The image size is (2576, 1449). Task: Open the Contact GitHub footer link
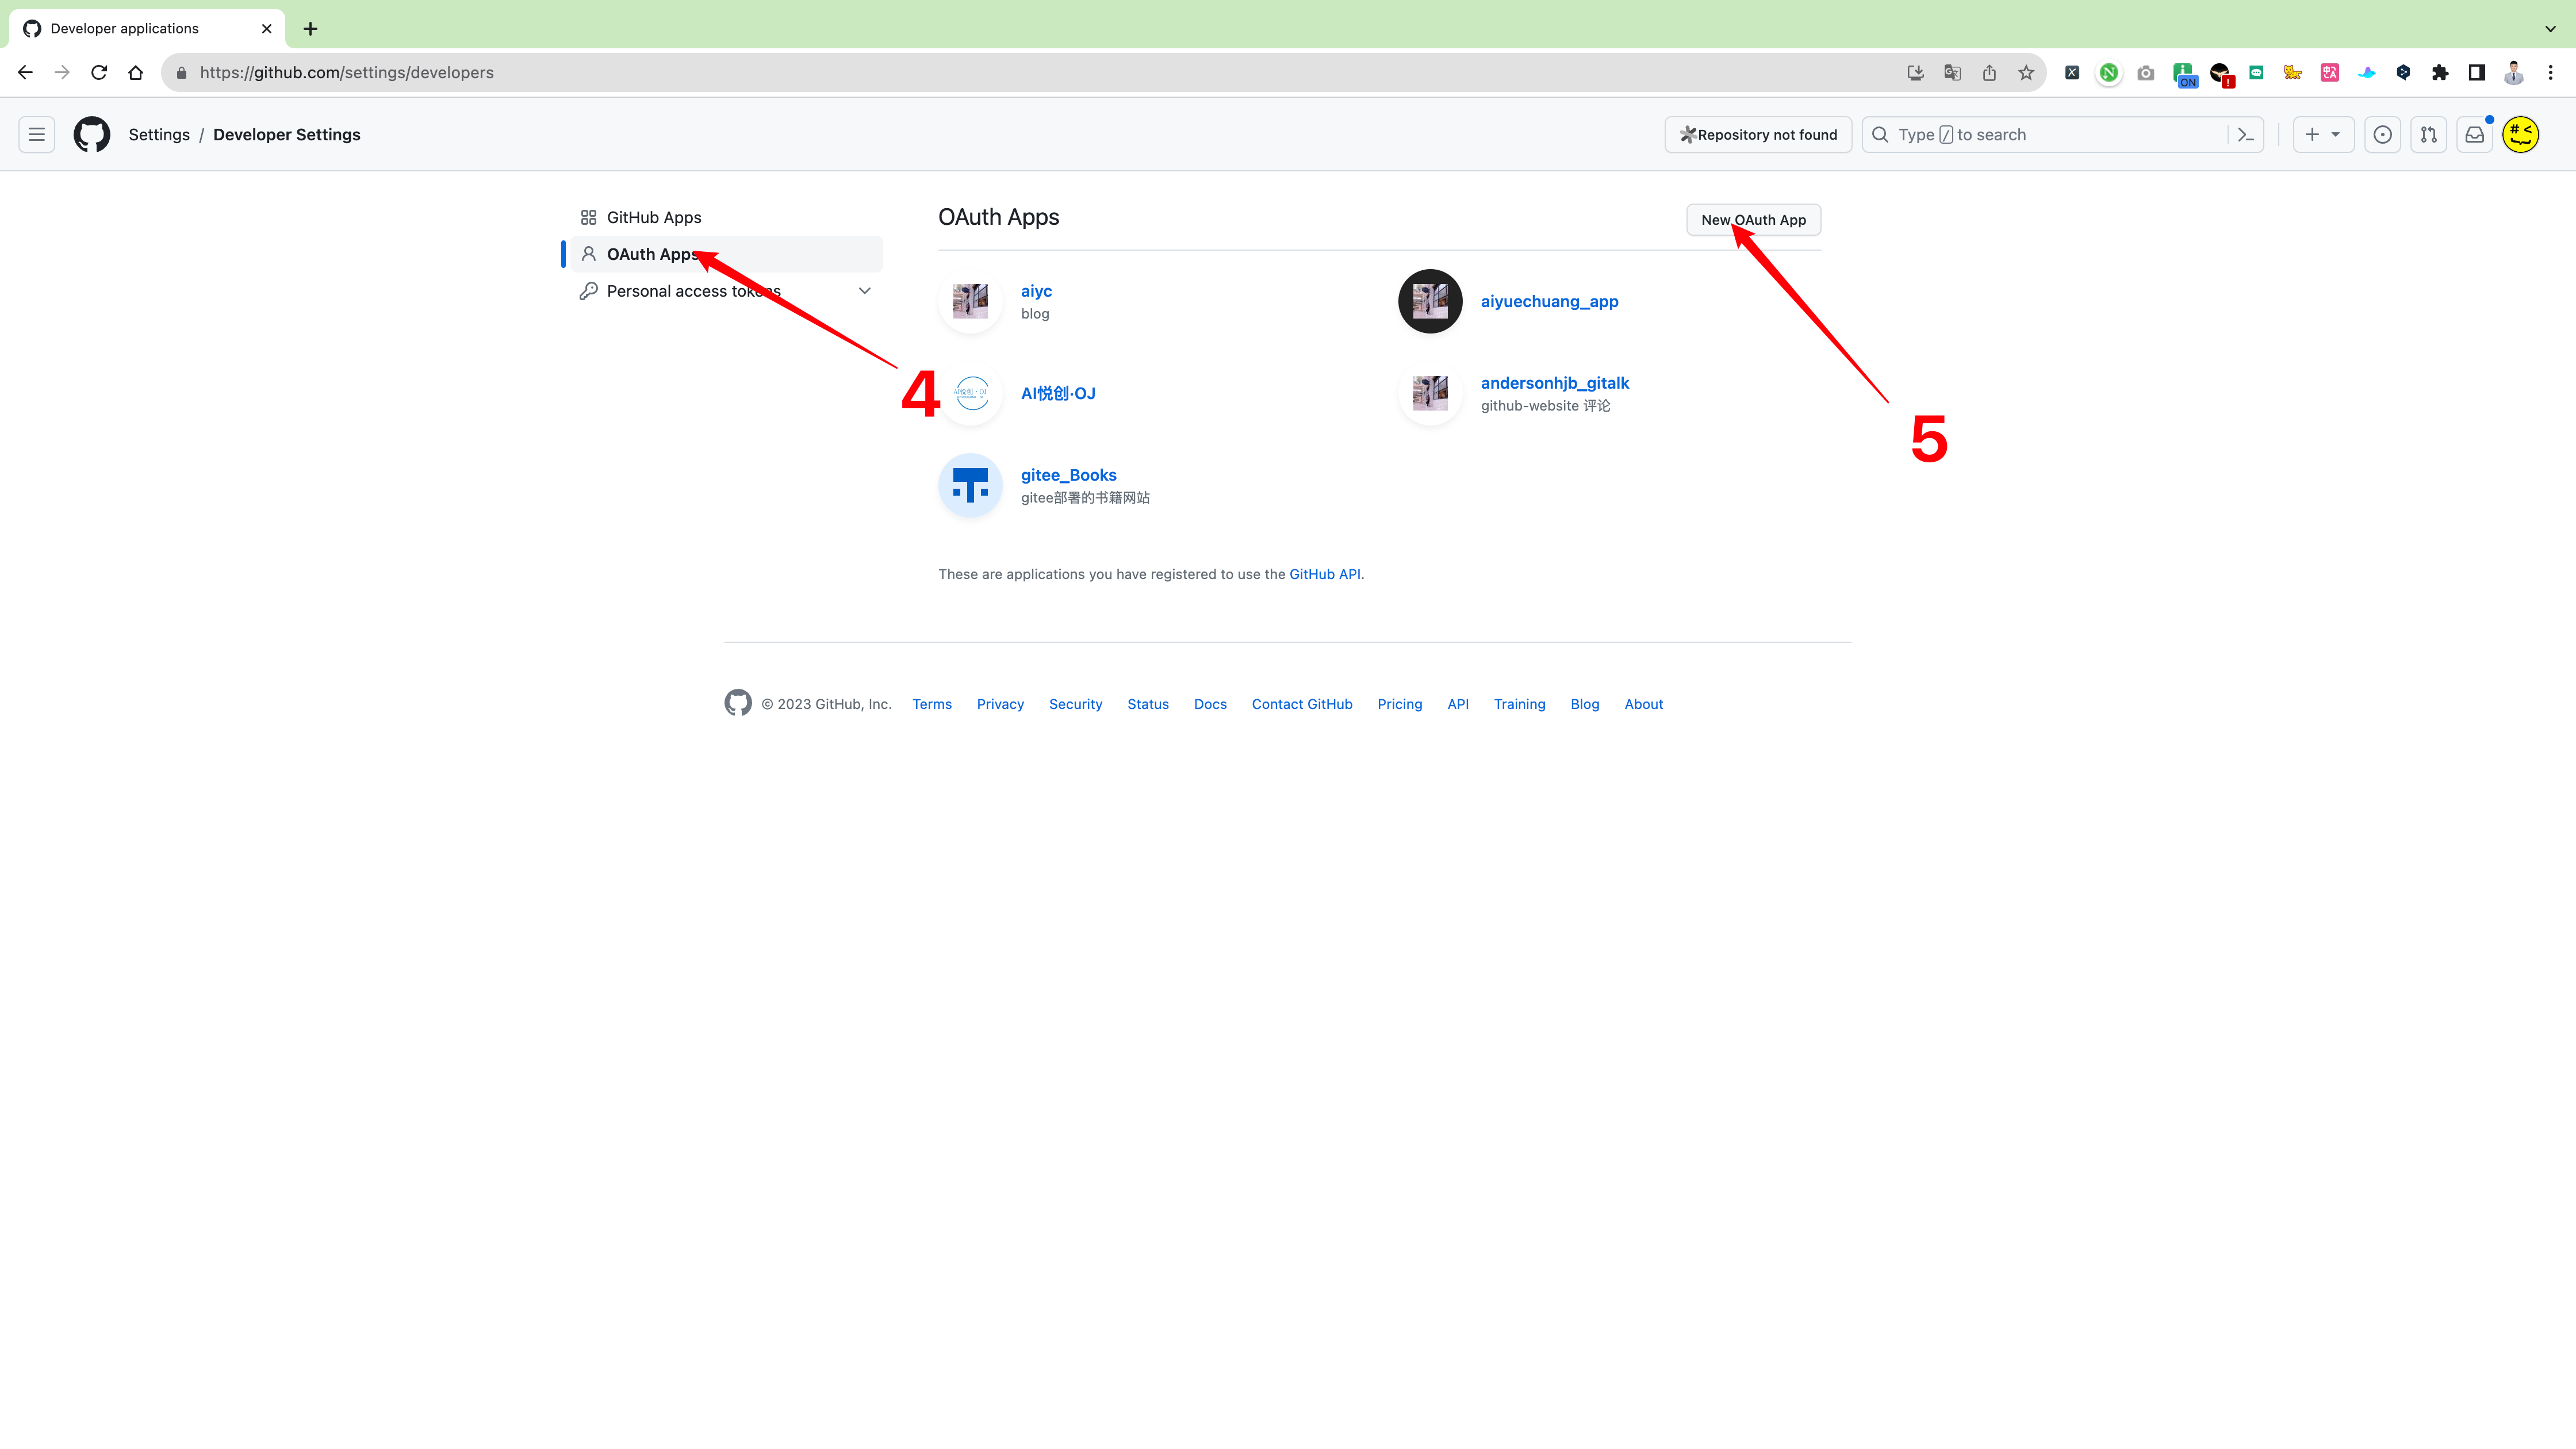1302,704
